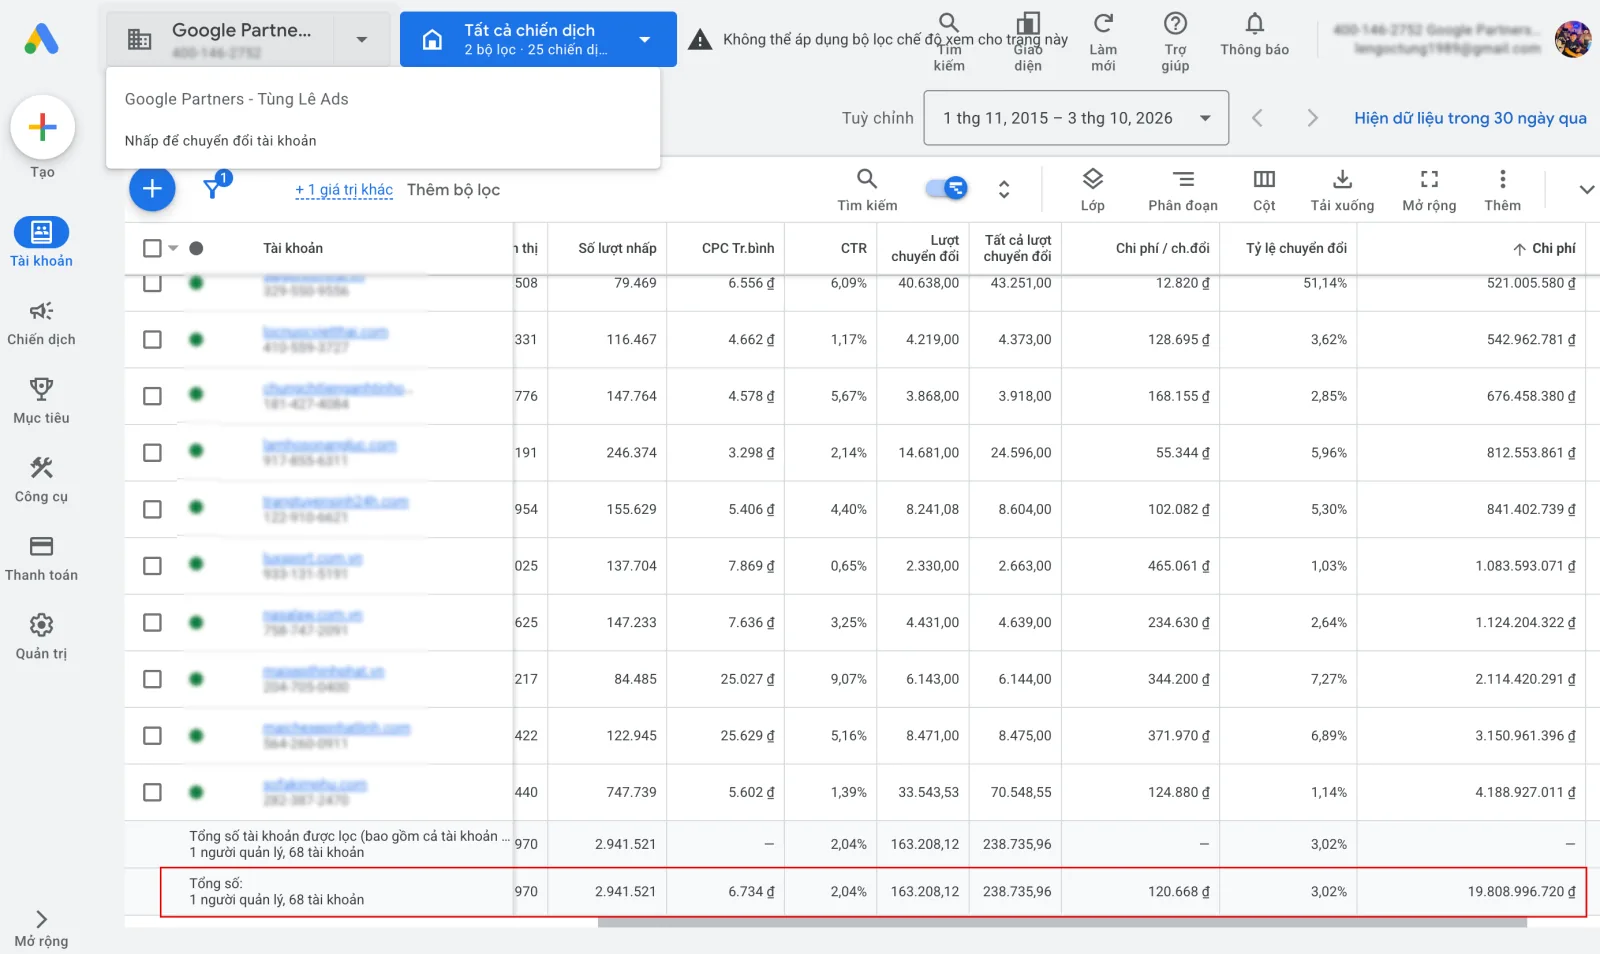Open Mục tiêu goals in sidebar
Image resolution: width=1600 pixels, height=954 pixels.
coord(41,402)
